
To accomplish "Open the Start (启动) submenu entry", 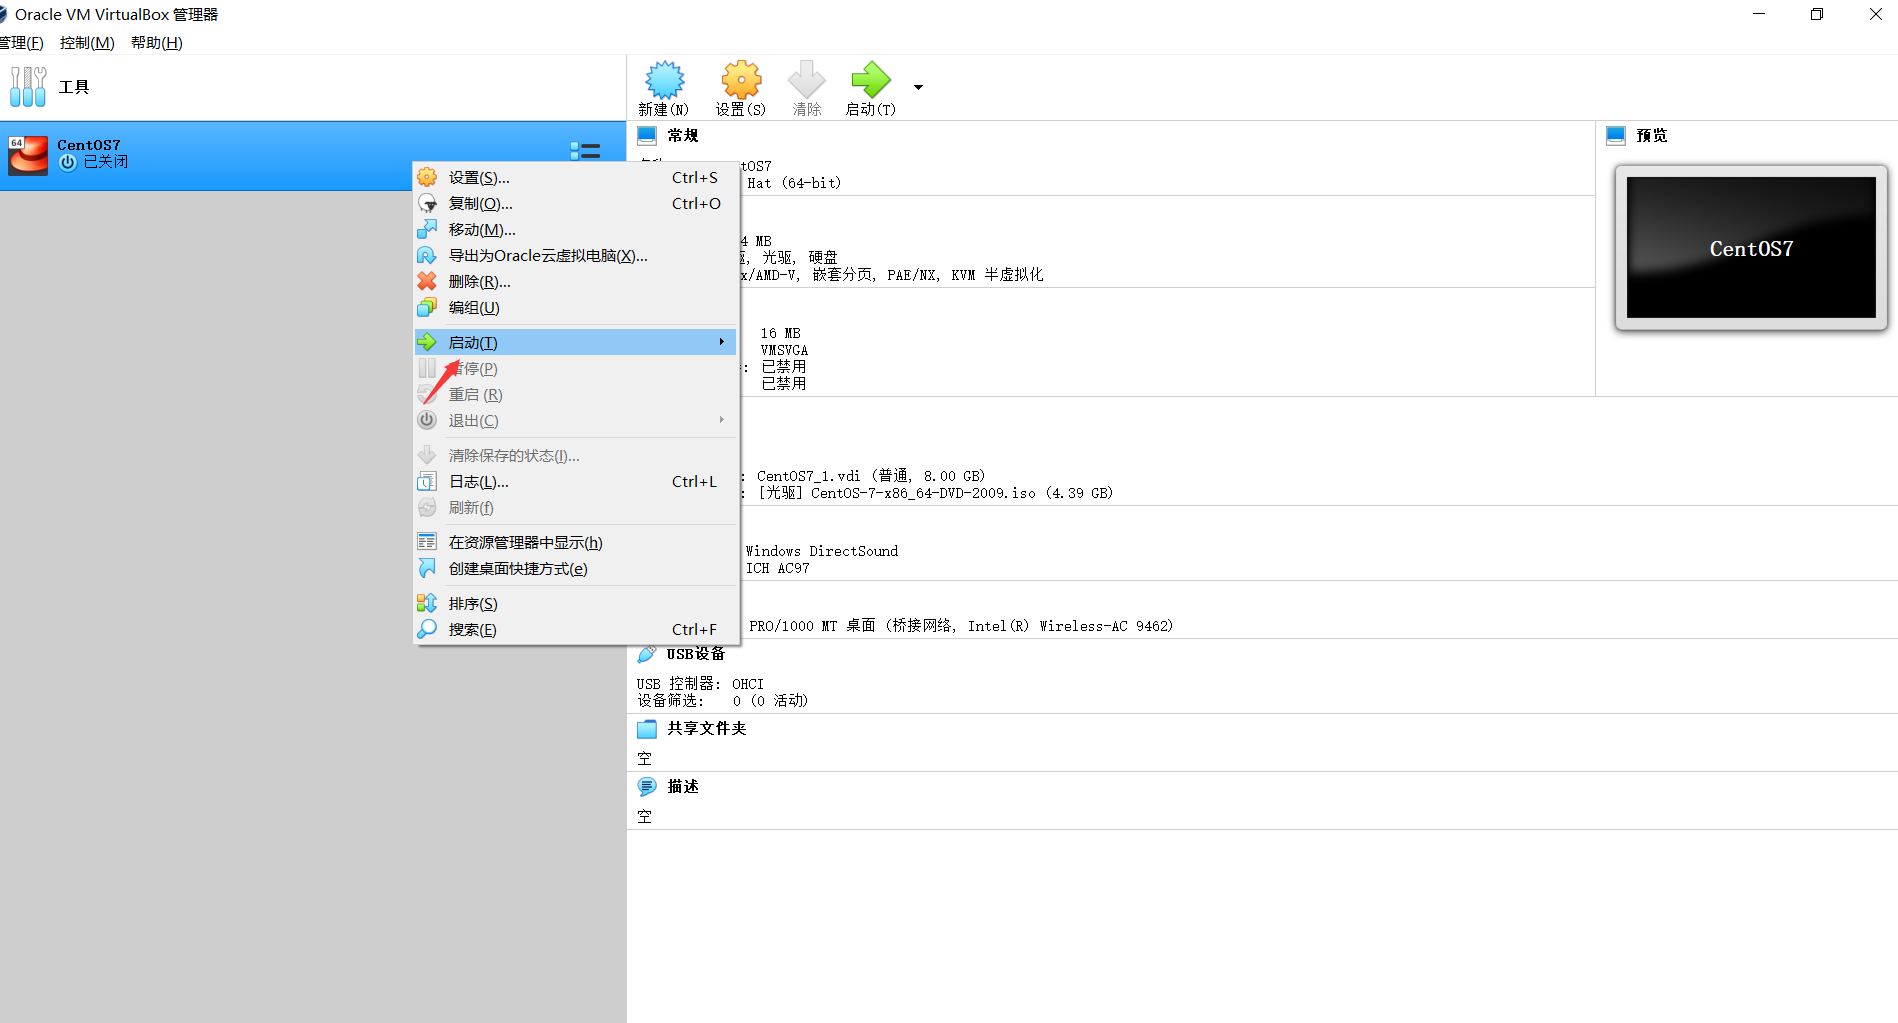I will tap(577, 343).
